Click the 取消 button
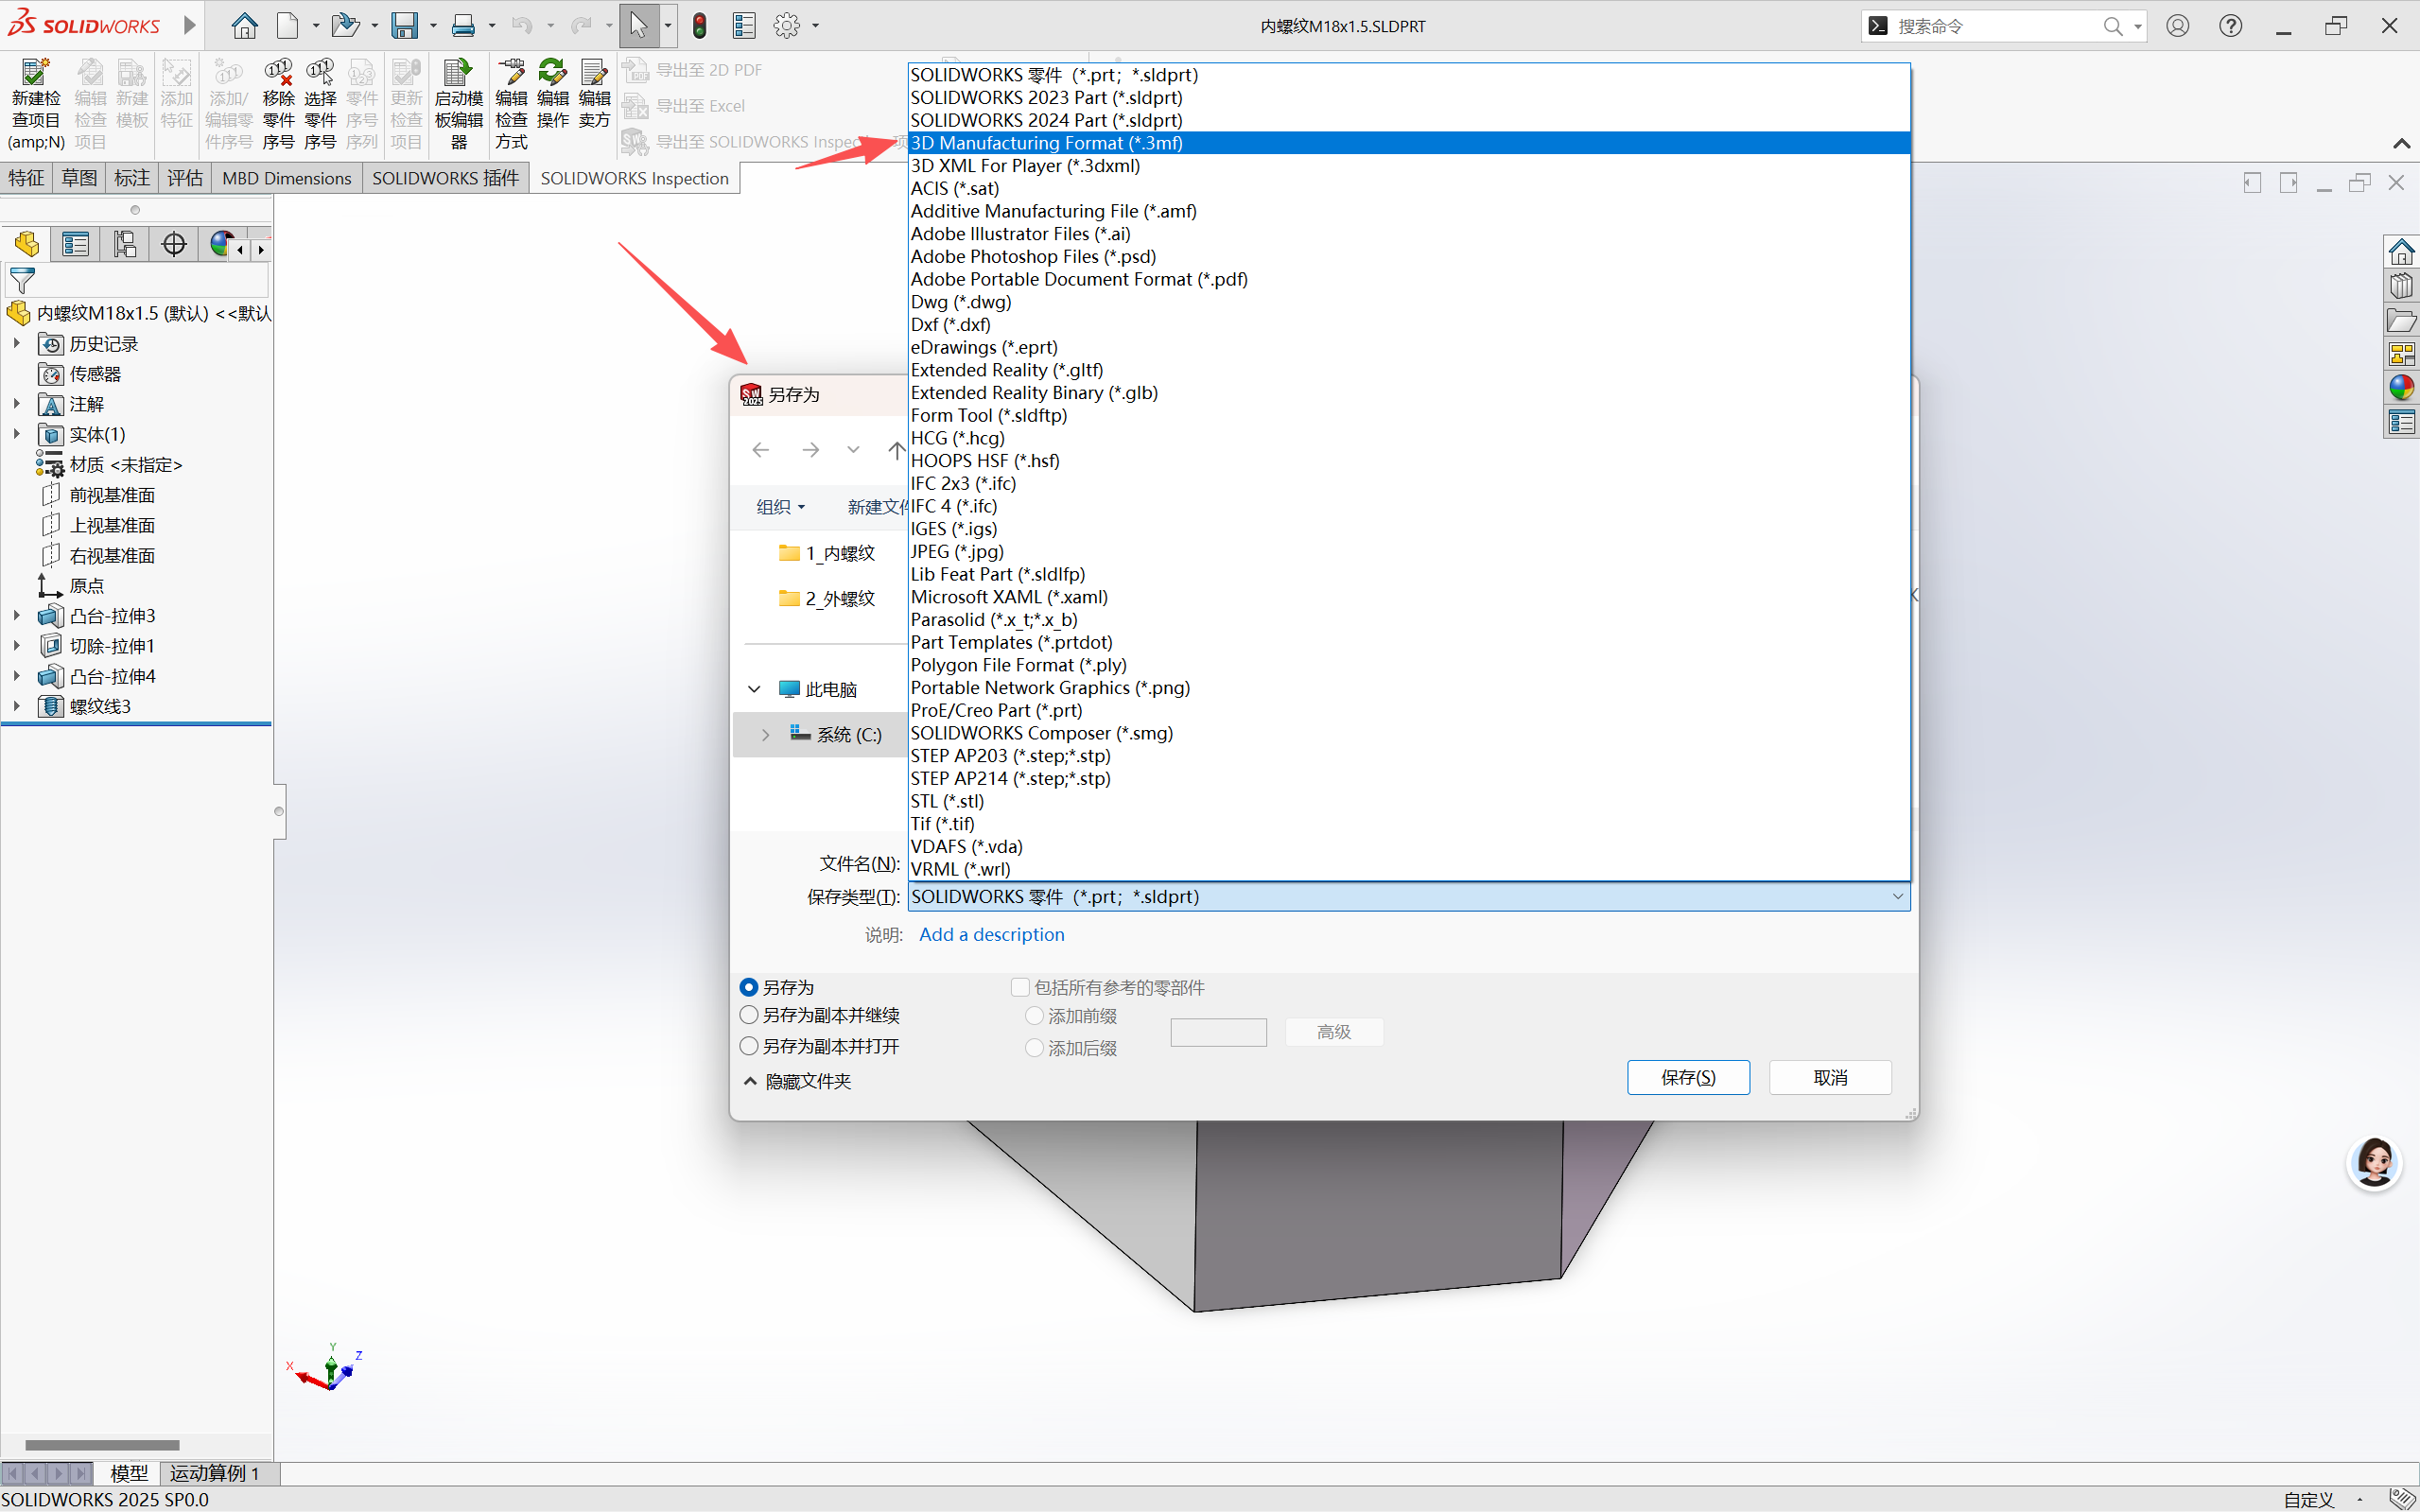The image size is (2420, 1512). point(1830,1077)
